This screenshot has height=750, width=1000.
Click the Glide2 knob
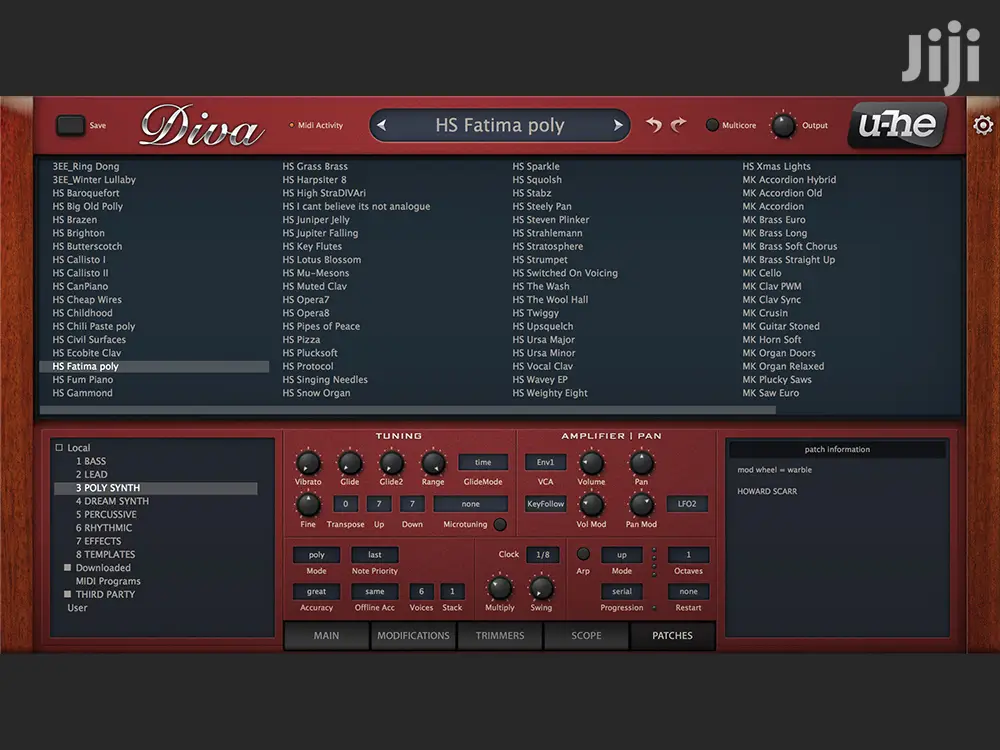(391, 464)
